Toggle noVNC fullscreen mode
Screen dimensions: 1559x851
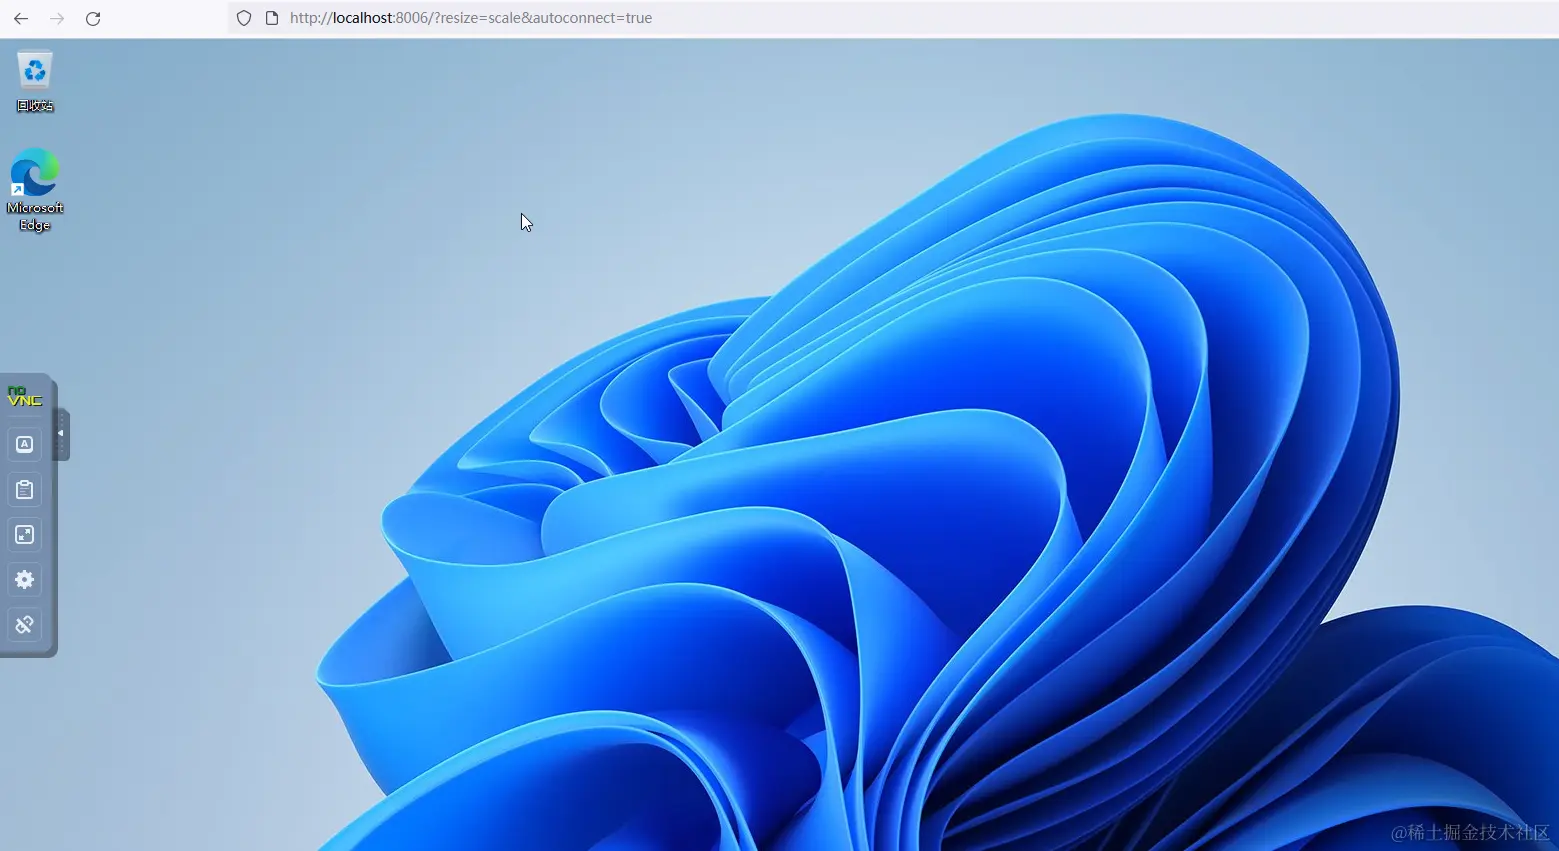click(25, 535)
